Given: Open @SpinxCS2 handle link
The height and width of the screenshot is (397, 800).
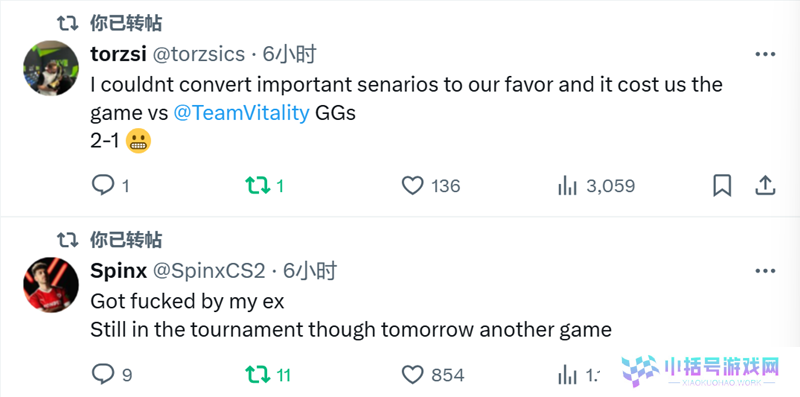Looking at the screenshot, I should [209, 271].
